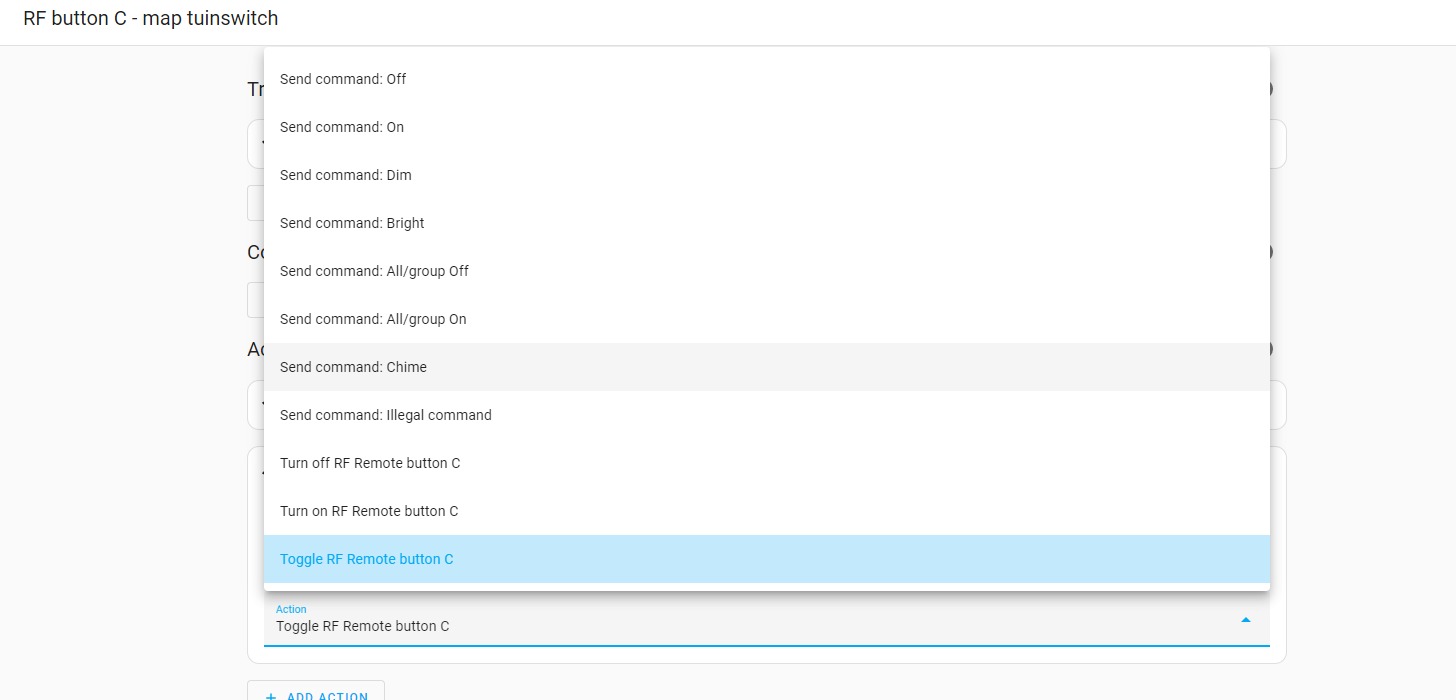
Task: Pick the 'Send command: Dim' entry
Action: 346,175
